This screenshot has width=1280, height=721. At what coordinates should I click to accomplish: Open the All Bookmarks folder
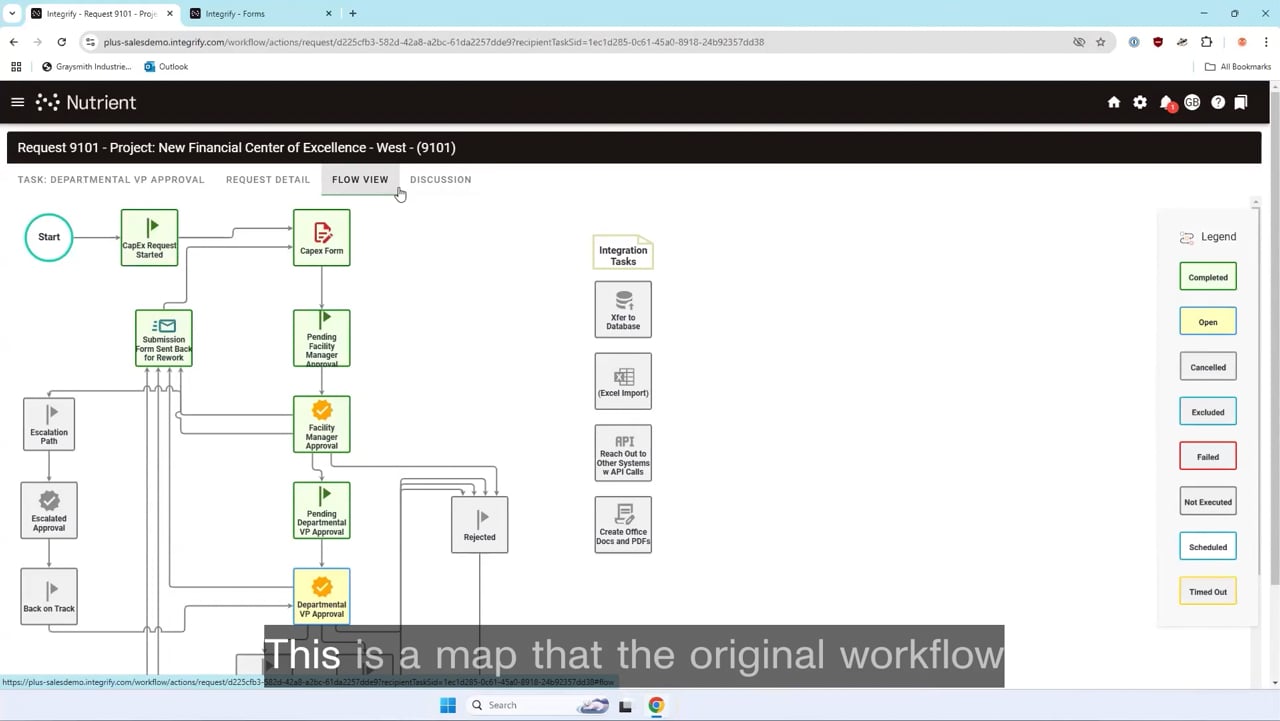pyautogui.click(x=1238, y=67)
